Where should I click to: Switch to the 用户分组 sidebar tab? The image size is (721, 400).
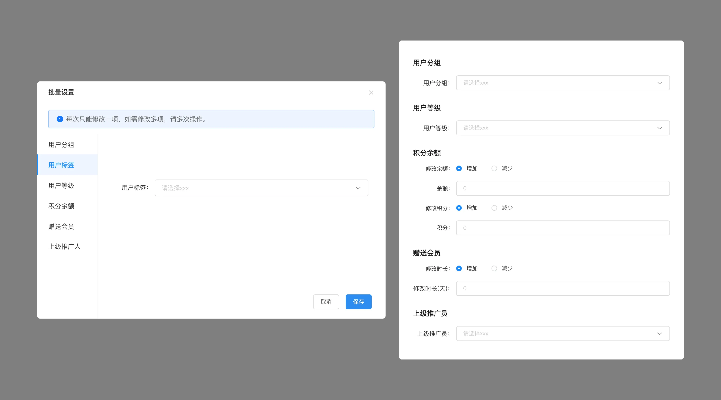coord(61,145)
